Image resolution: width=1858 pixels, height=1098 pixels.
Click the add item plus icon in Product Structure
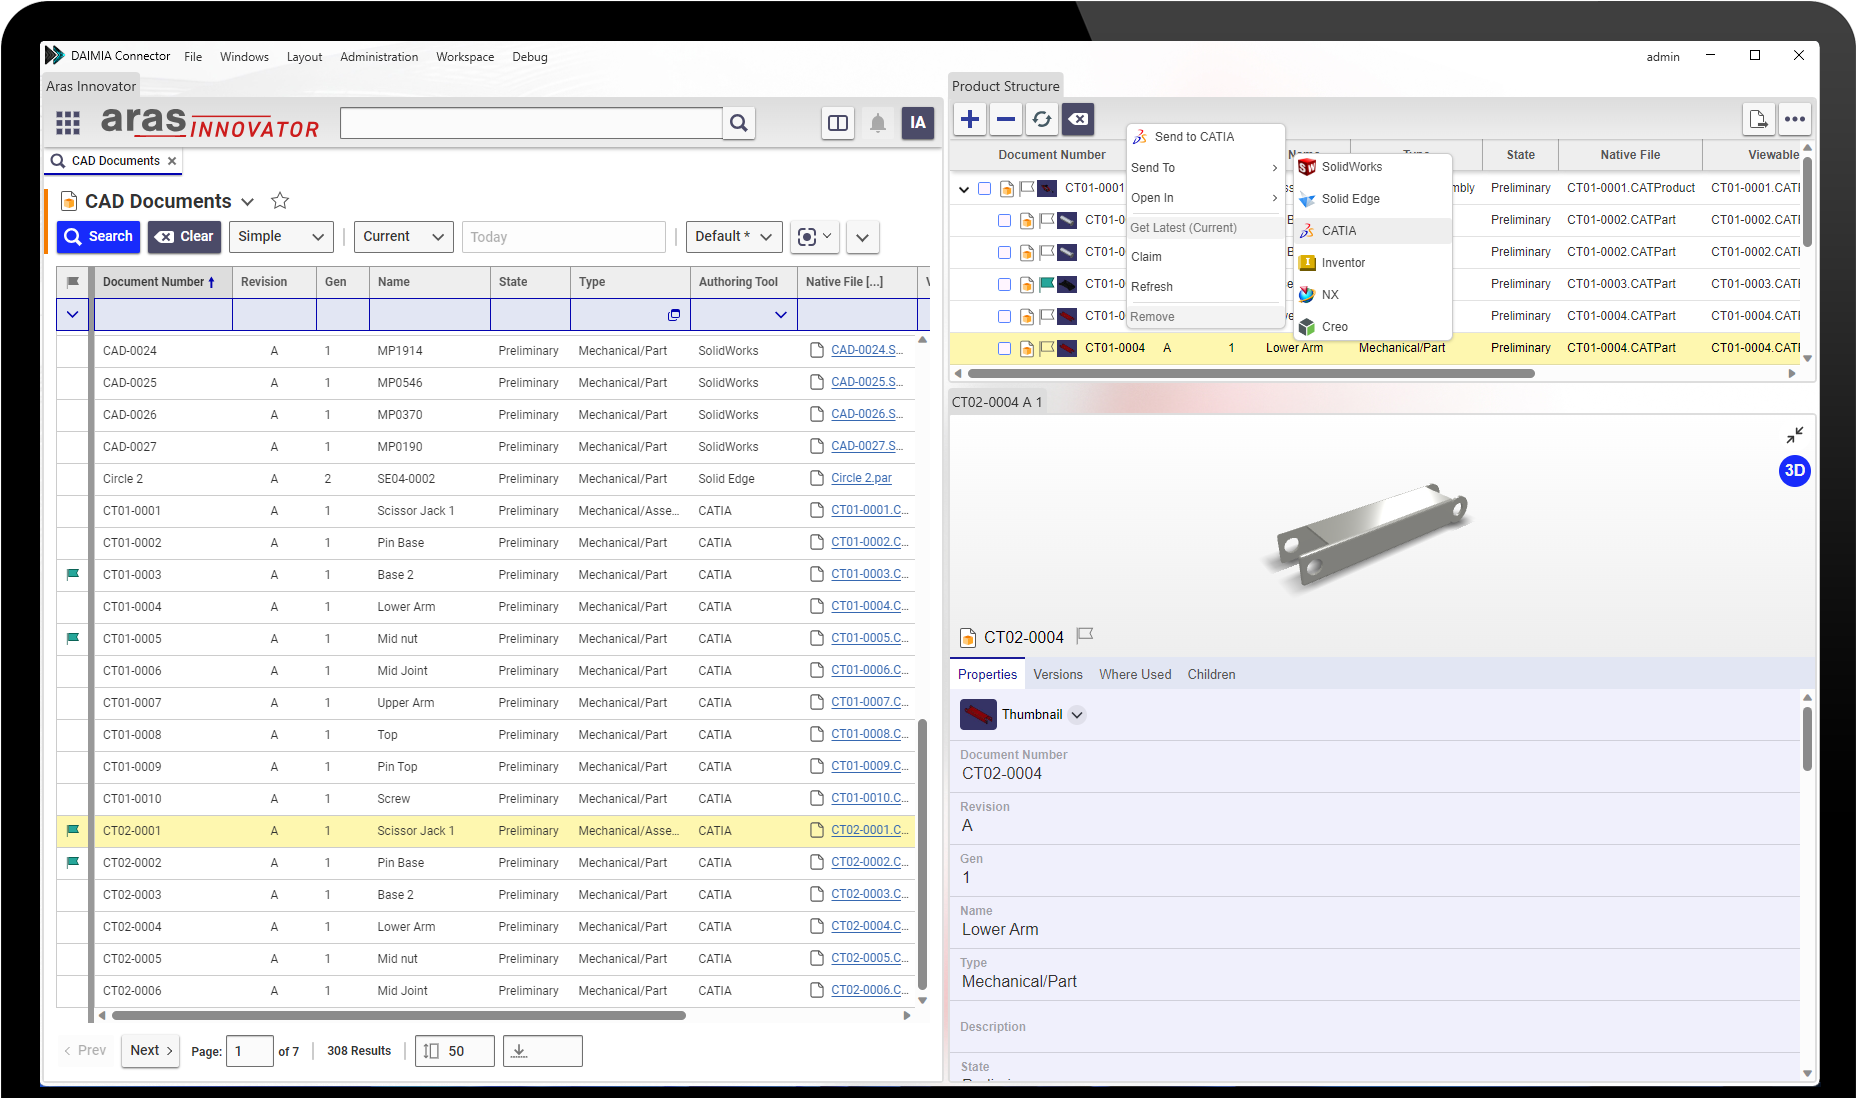969,119
